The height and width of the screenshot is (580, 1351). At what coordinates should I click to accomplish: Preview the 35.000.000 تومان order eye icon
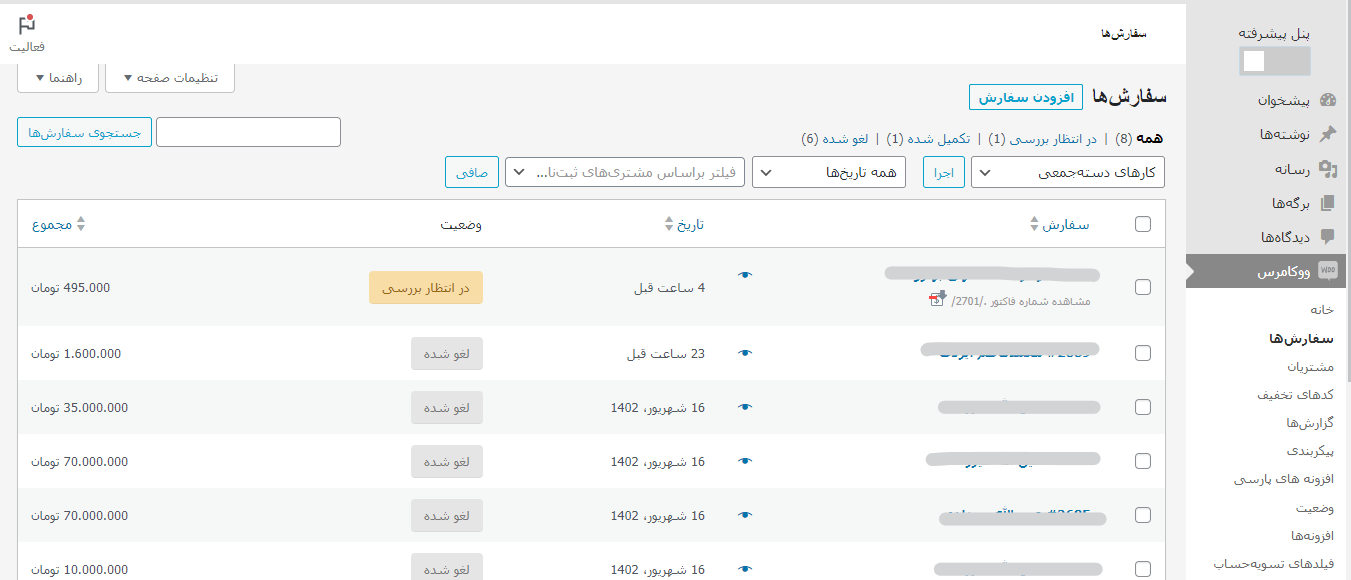coord(744,407)
